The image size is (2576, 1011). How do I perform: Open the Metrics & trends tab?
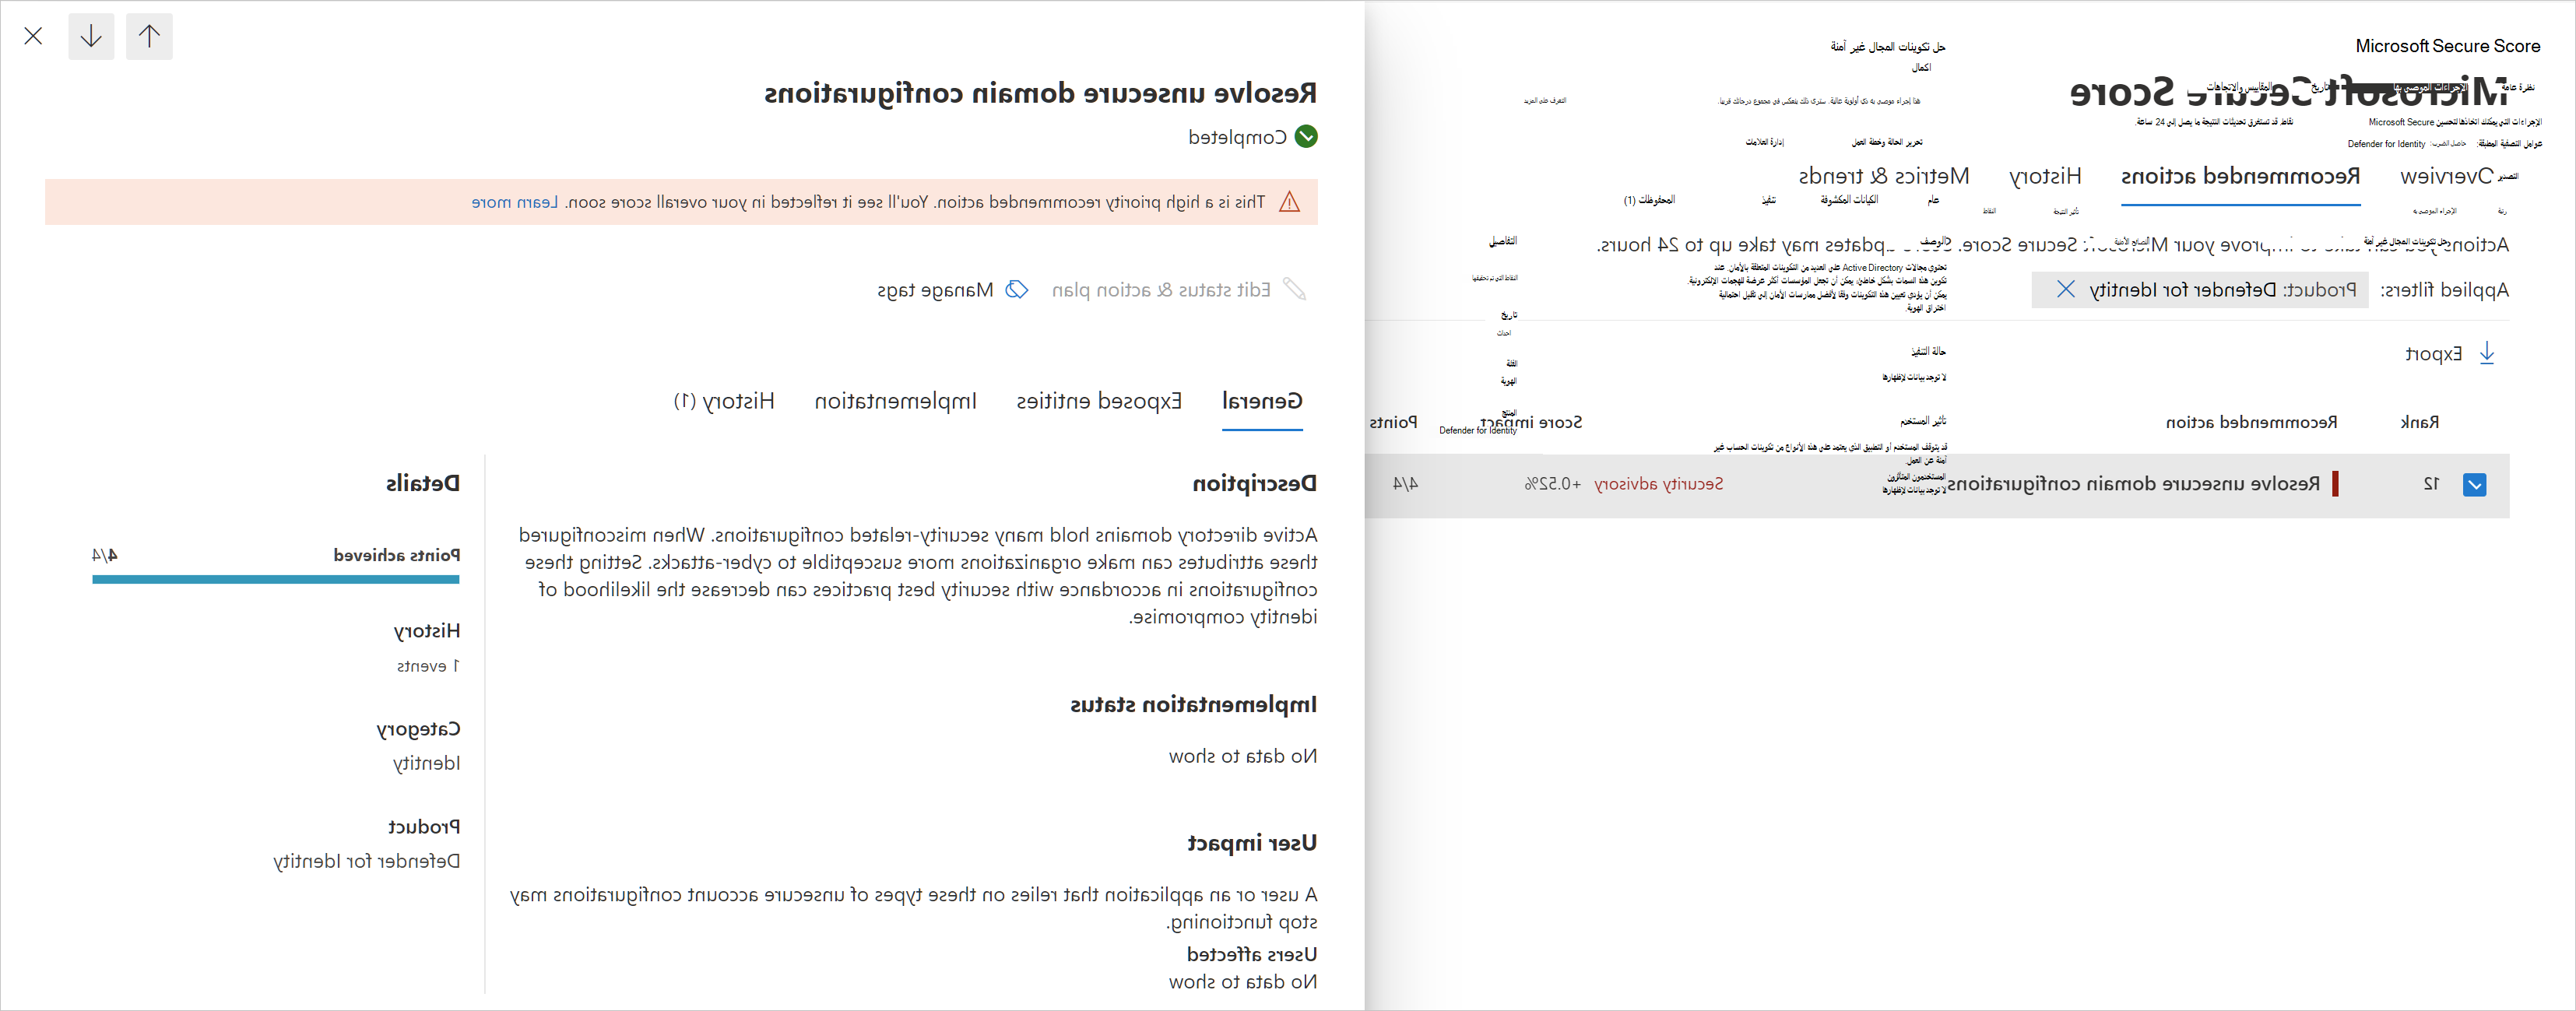pos(1883,177)
